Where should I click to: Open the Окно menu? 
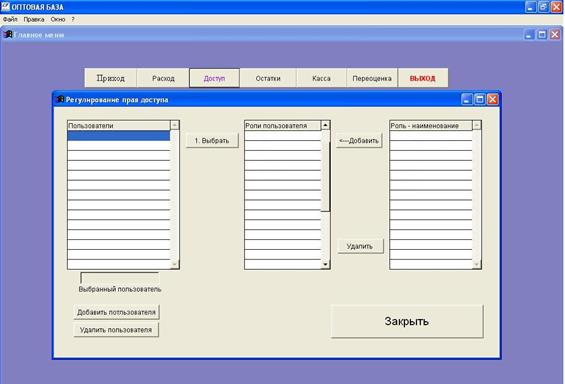pos(58,19)
